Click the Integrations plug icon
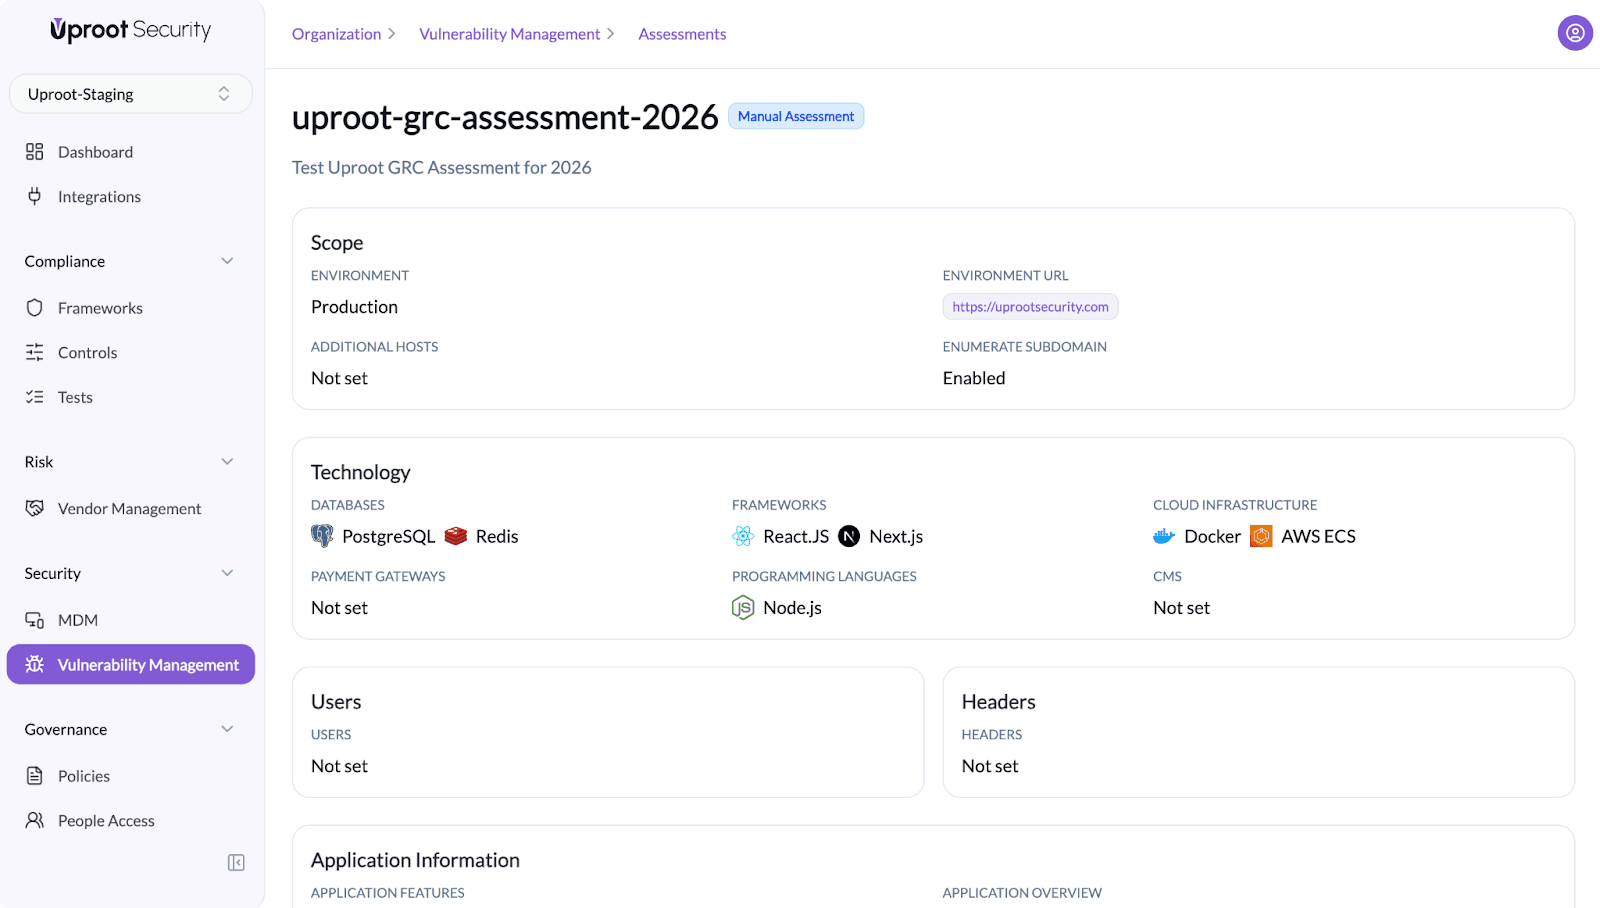 click(35, 196)
